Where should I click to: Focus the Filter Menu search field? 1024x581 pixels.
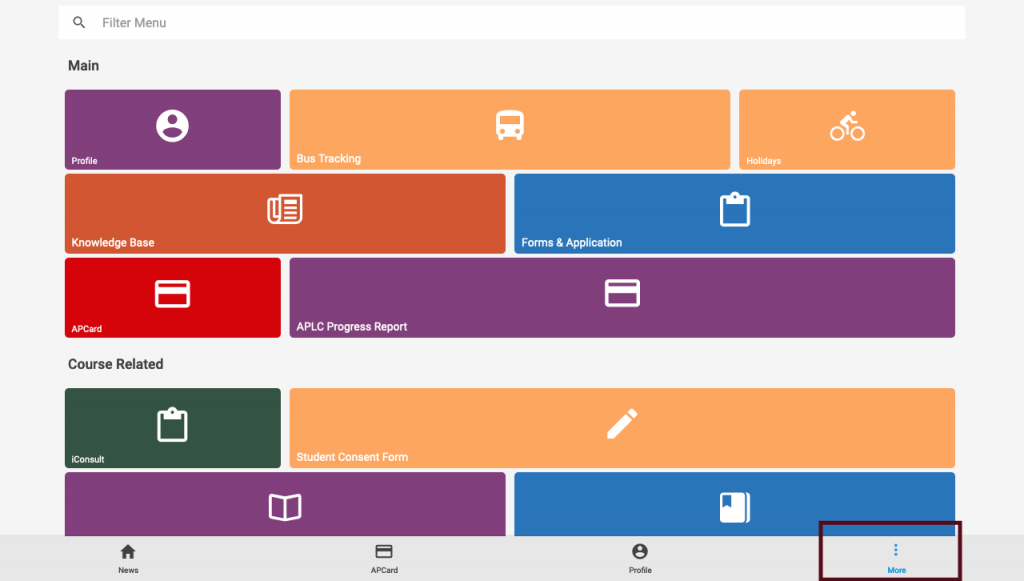tap(500, 23)
